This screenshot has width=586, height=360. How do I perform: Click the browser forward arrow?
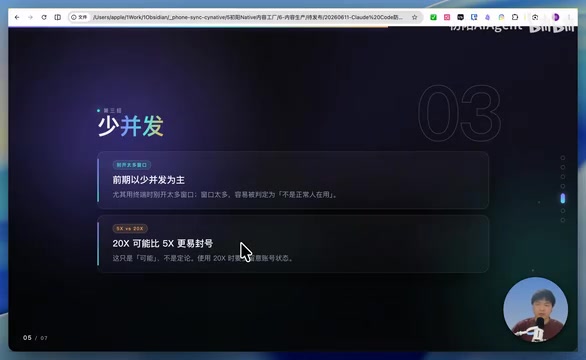point(30,17)
